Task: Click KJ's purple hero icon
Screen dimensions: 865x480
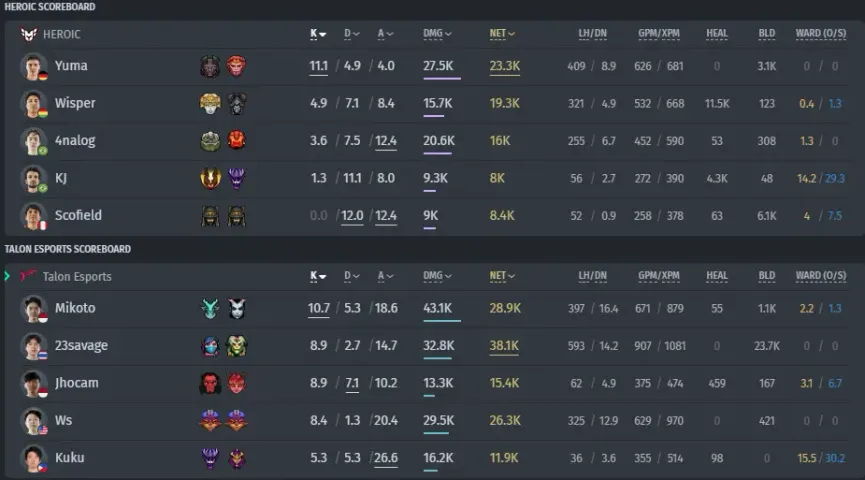Action: pos(236,178)
